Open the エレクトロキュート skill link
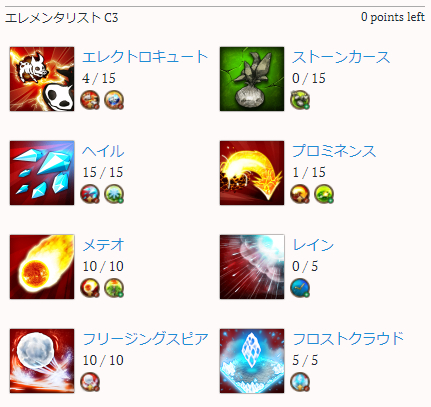The image size is (431, 407). 145,57
